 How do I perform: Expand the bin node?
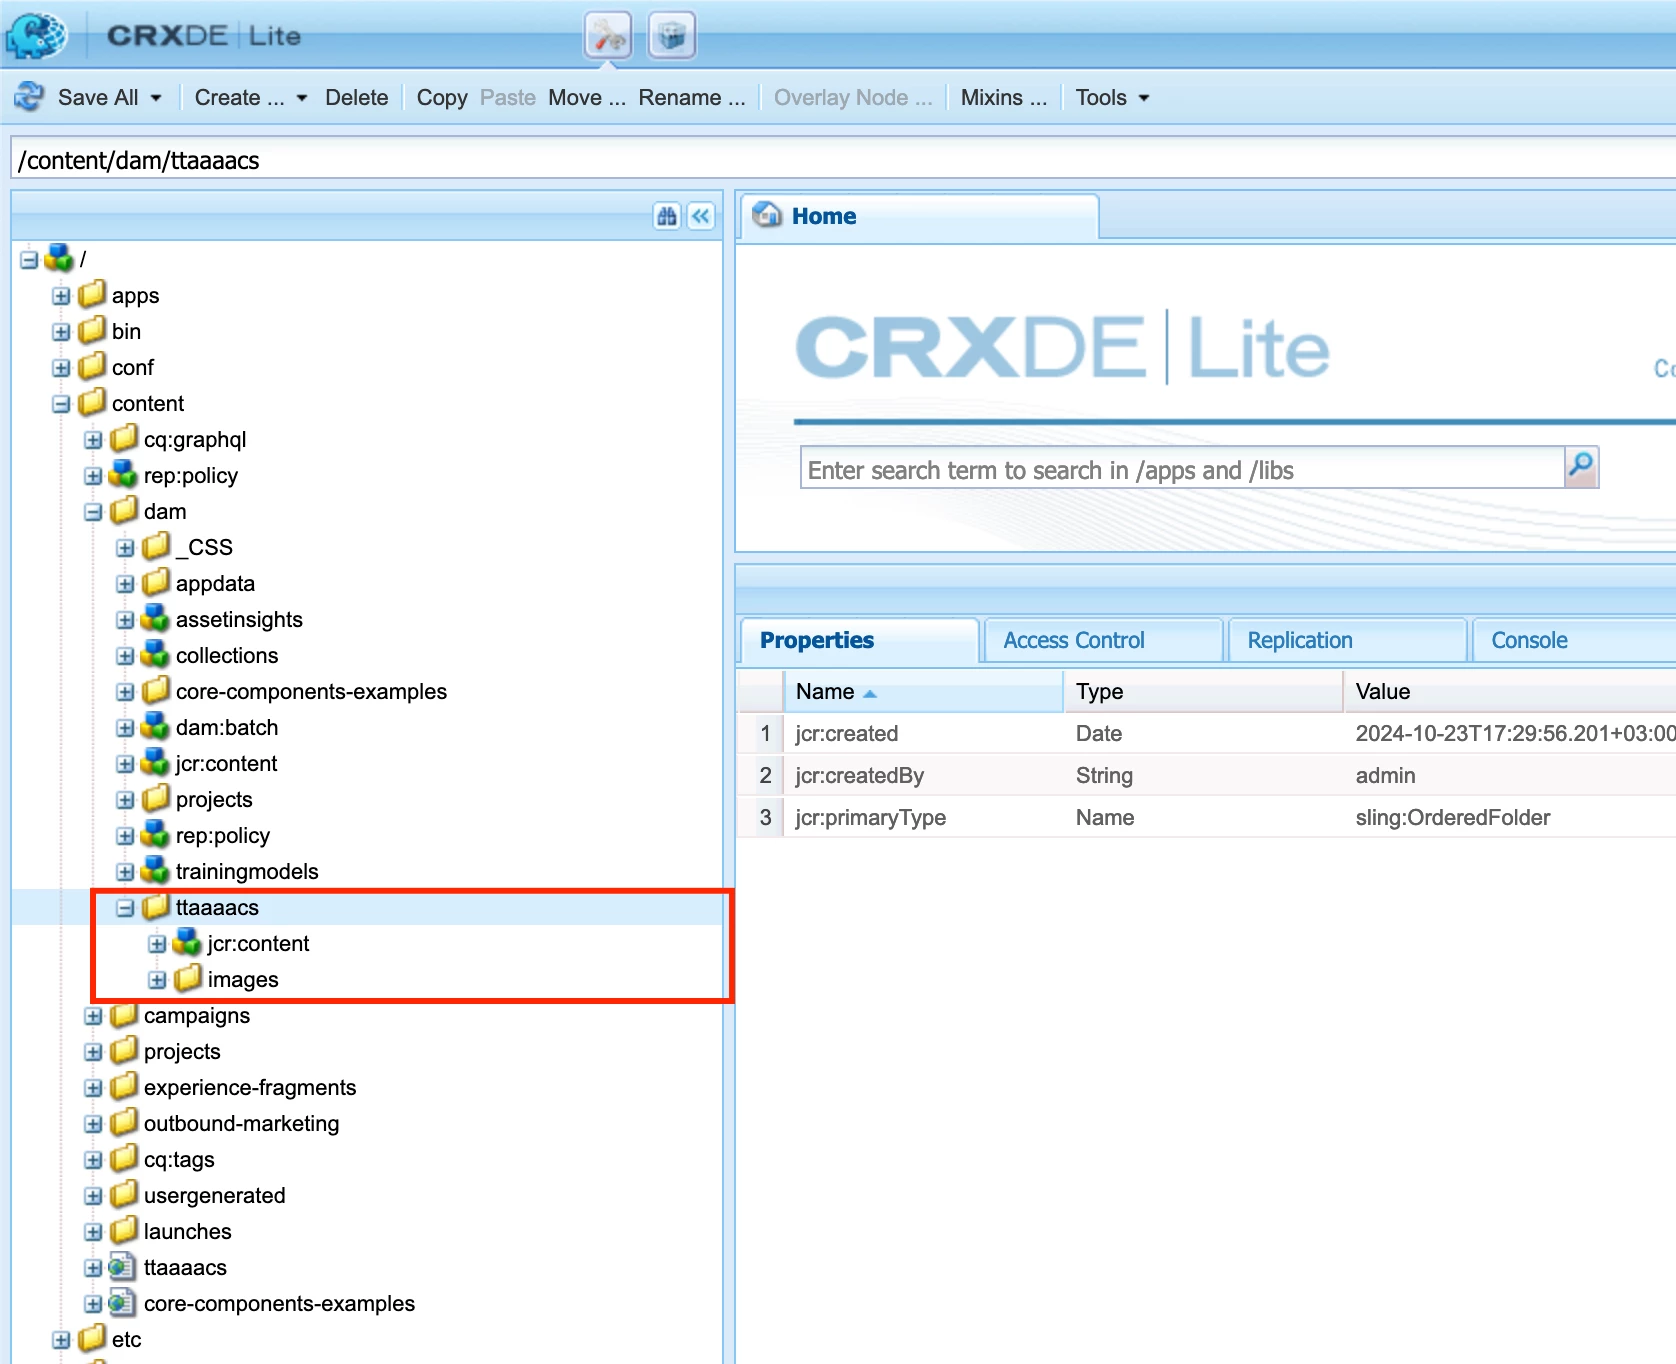(x=61, y=332)
